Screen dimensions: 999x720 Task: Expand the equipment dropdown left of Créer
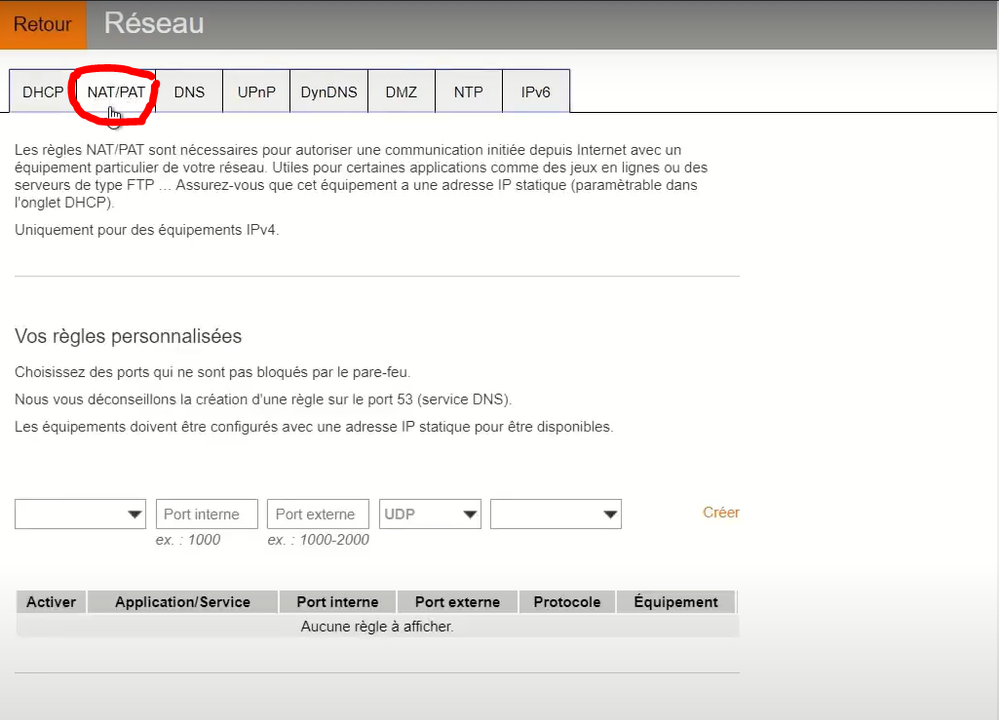click(556, 514)
